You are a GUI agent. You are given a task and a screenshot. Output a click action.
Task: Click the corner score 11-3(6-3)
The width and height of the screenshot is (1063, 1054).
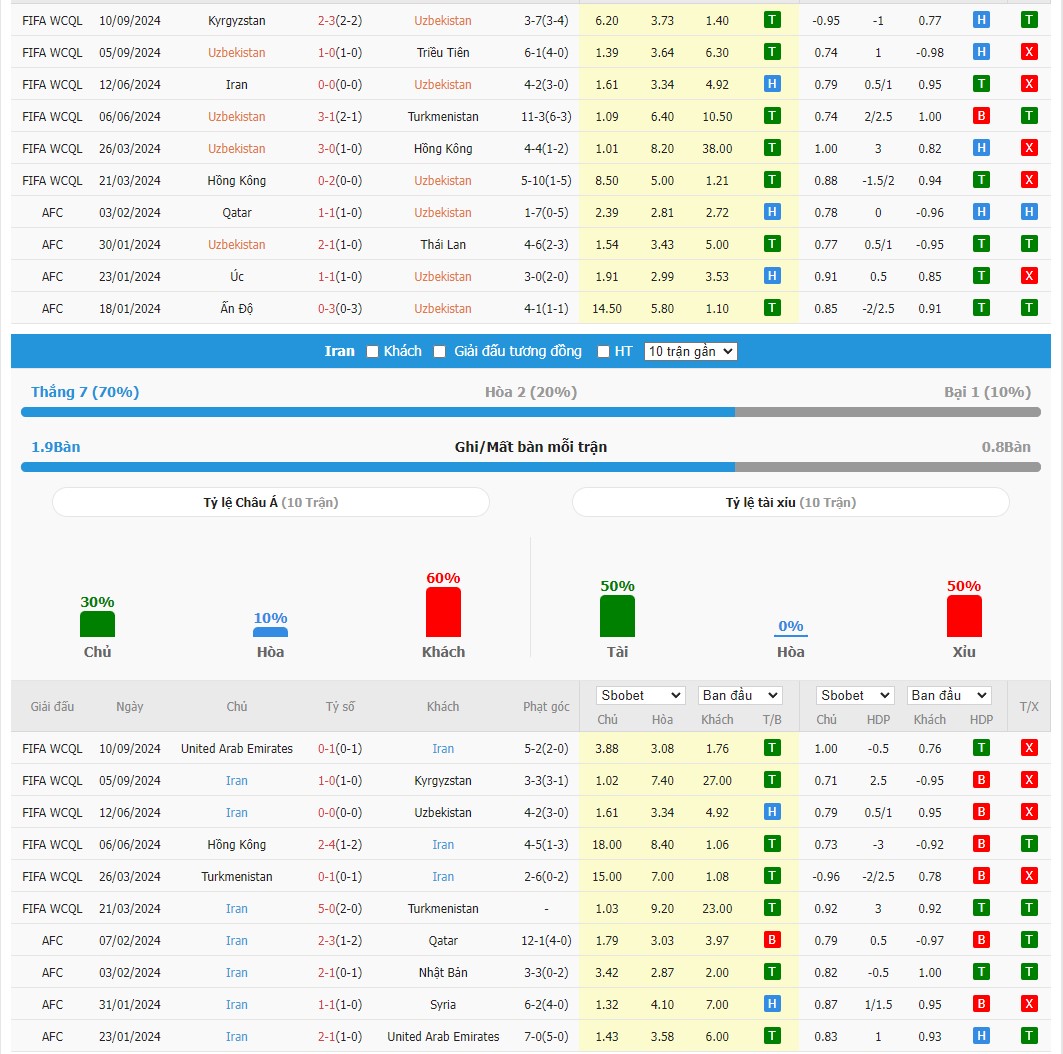tap(546, 117)
